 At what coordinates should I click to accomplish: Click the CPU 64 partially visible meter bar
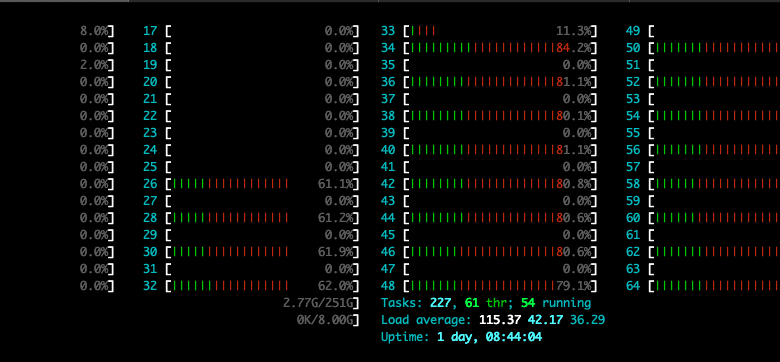click(714, 286)
